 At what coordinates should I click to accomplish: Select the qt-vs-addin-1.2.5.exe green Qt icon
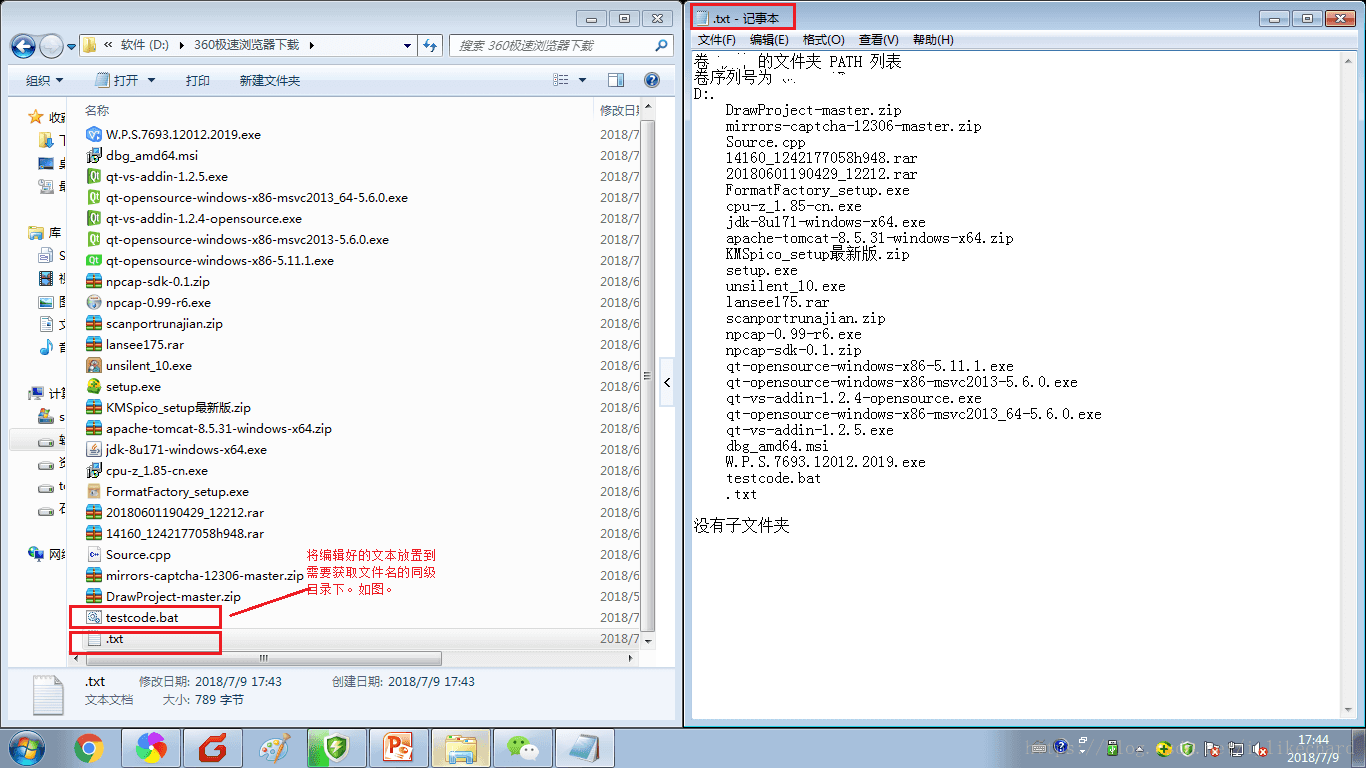[94, 176]
